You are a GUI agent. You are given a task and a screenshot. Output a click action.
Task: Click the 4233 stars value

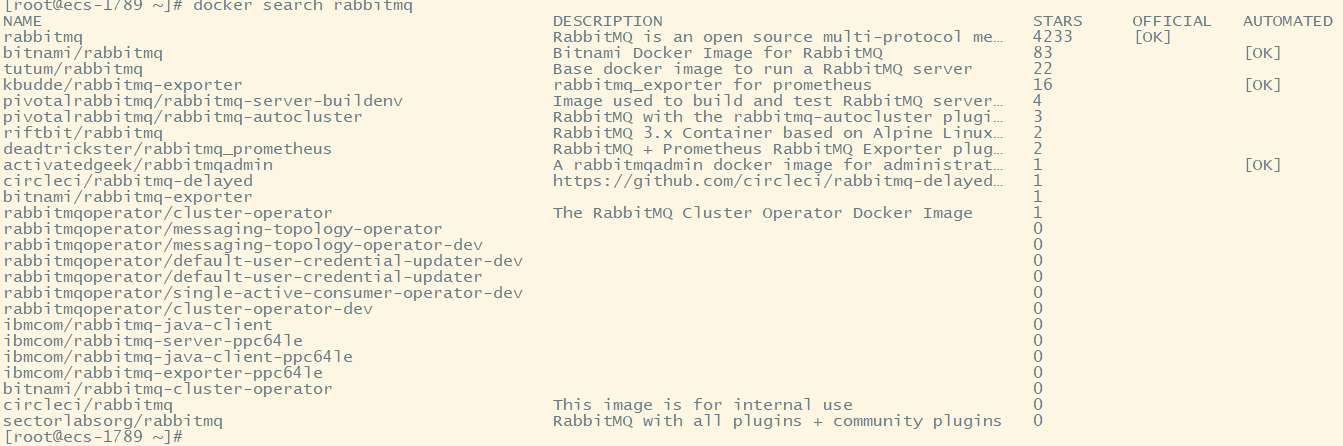click(1052, 37)
